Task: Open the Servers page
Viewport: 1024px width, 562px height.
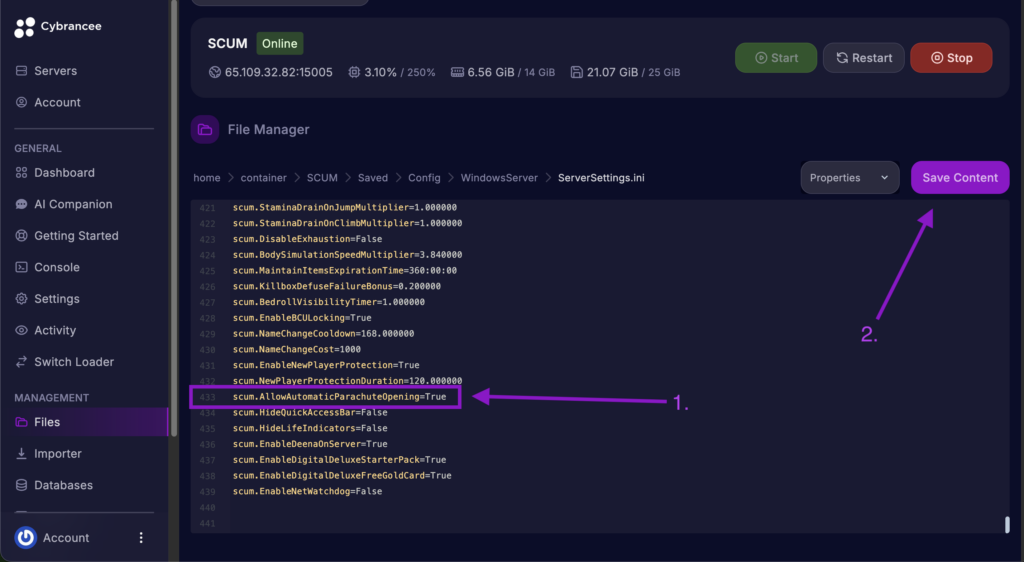Action: tap(56, 70)
